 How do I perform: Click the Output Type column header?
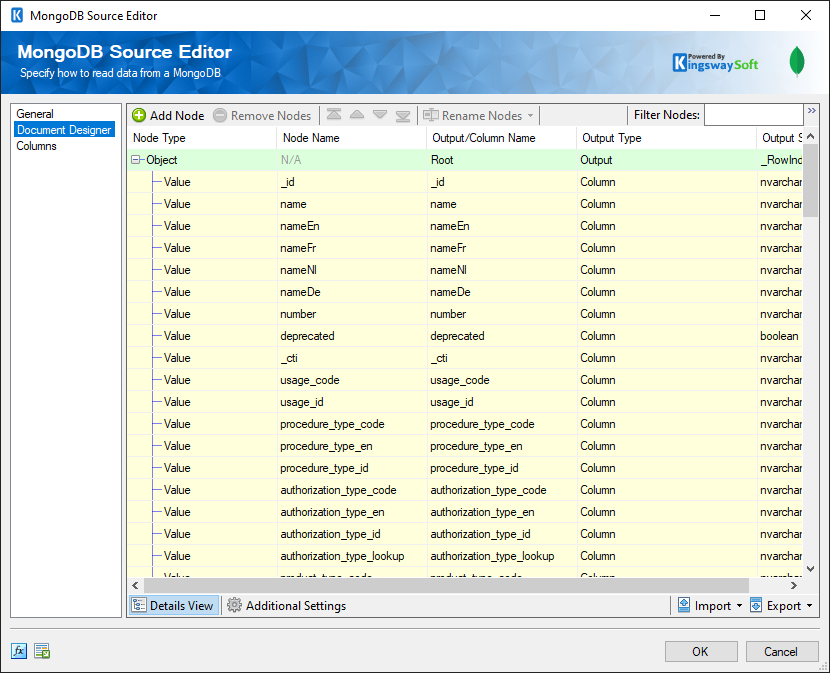pos(666,138)
